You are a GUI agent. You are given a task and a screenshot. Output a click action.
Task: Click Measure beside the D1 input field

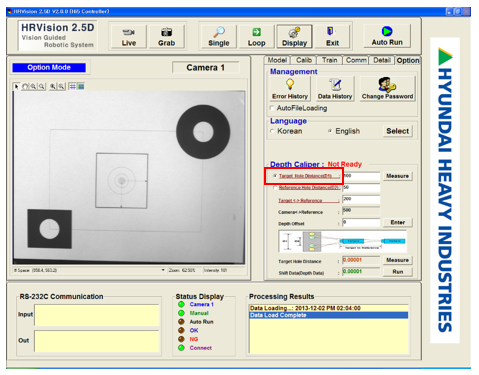click(397, 176)
